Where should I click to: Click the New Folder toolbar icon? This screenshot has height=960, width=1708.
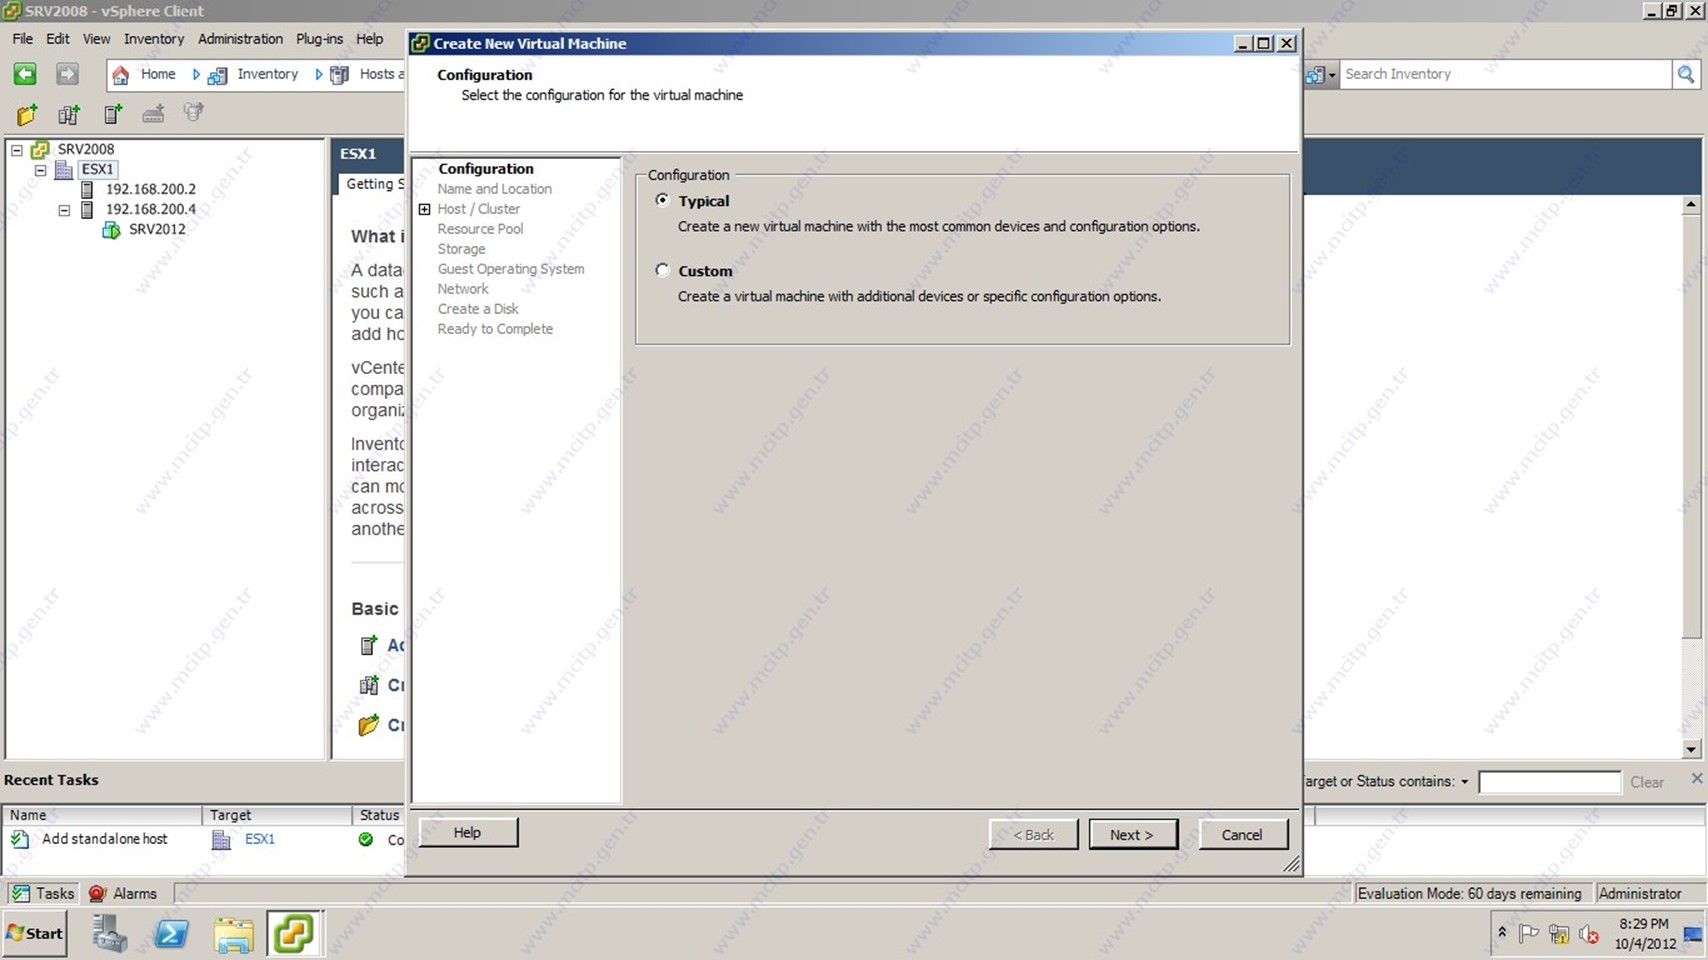click(27, 114)
